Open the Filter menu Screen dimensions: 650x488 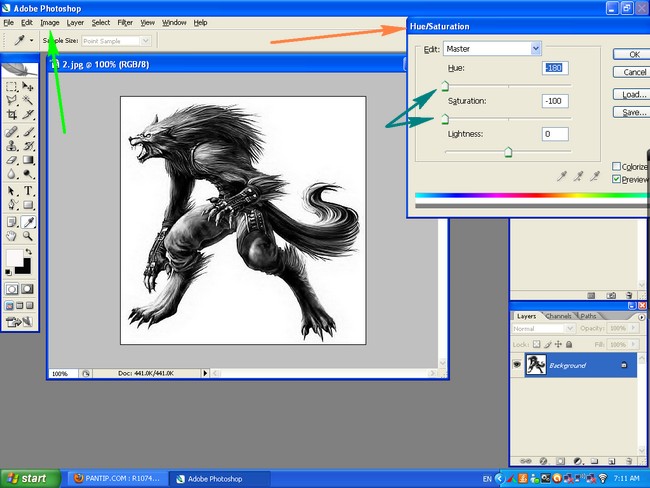(125, 23)
